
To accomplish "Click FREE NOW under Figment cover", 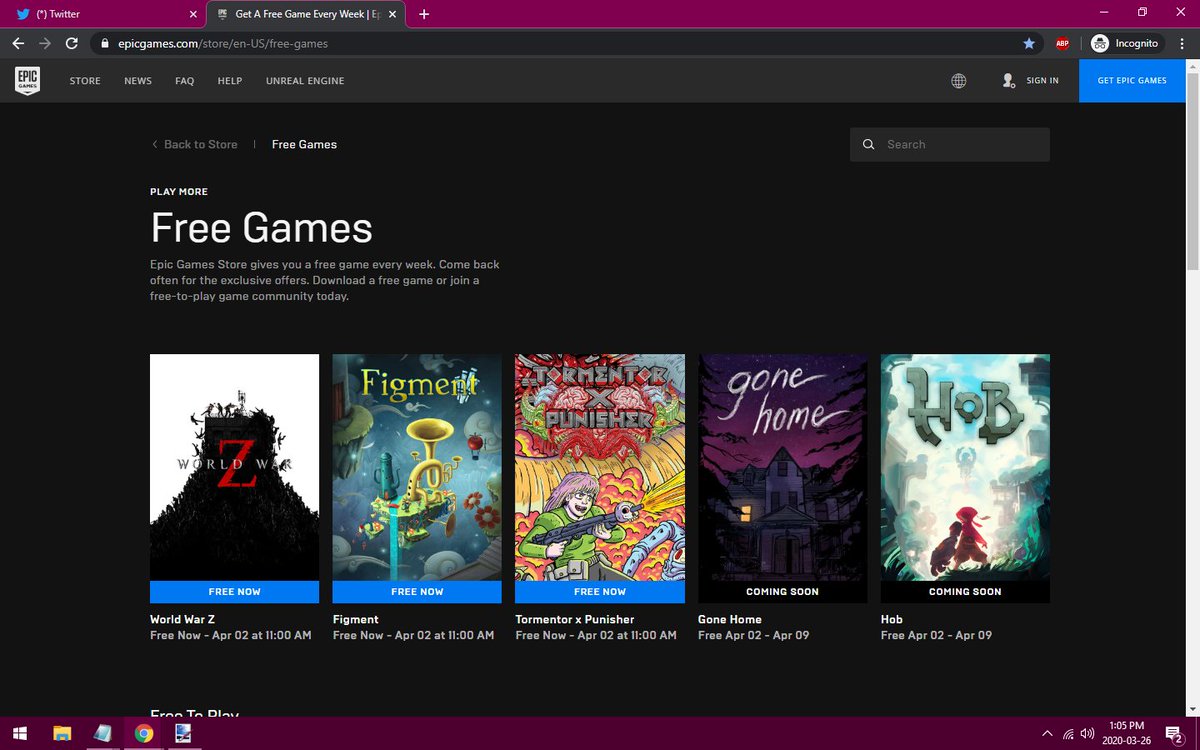I will click(x=417, y=592).
